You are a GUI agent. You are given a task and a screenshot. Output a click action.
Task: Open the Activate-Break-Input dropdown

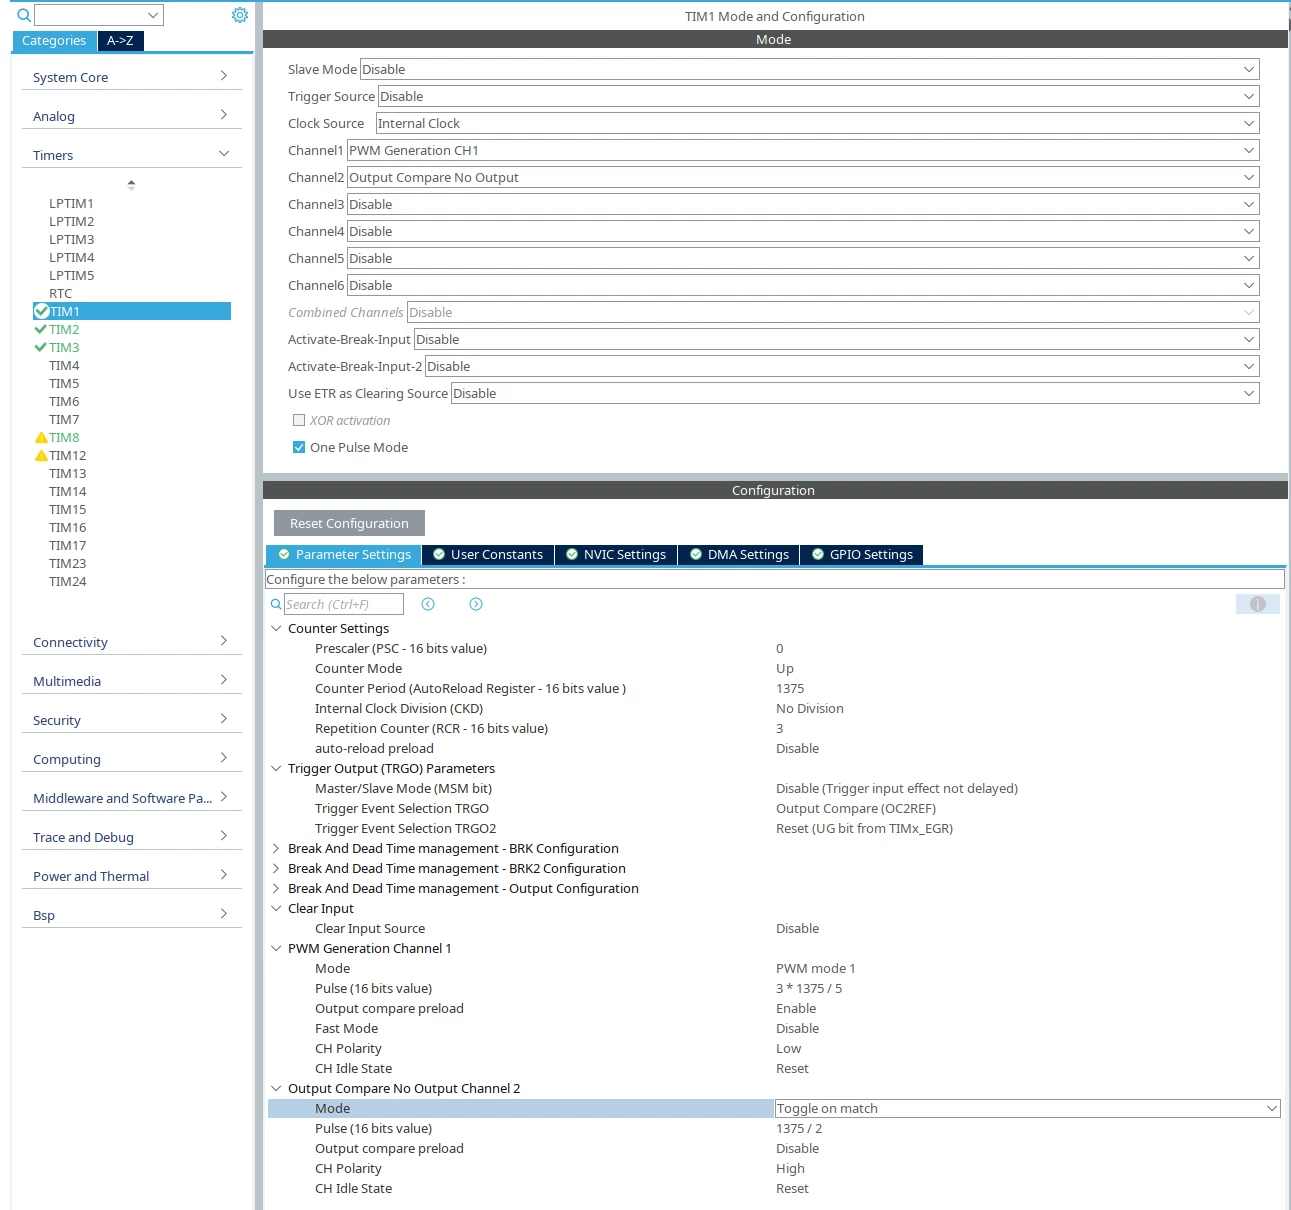tap(837, 339)
